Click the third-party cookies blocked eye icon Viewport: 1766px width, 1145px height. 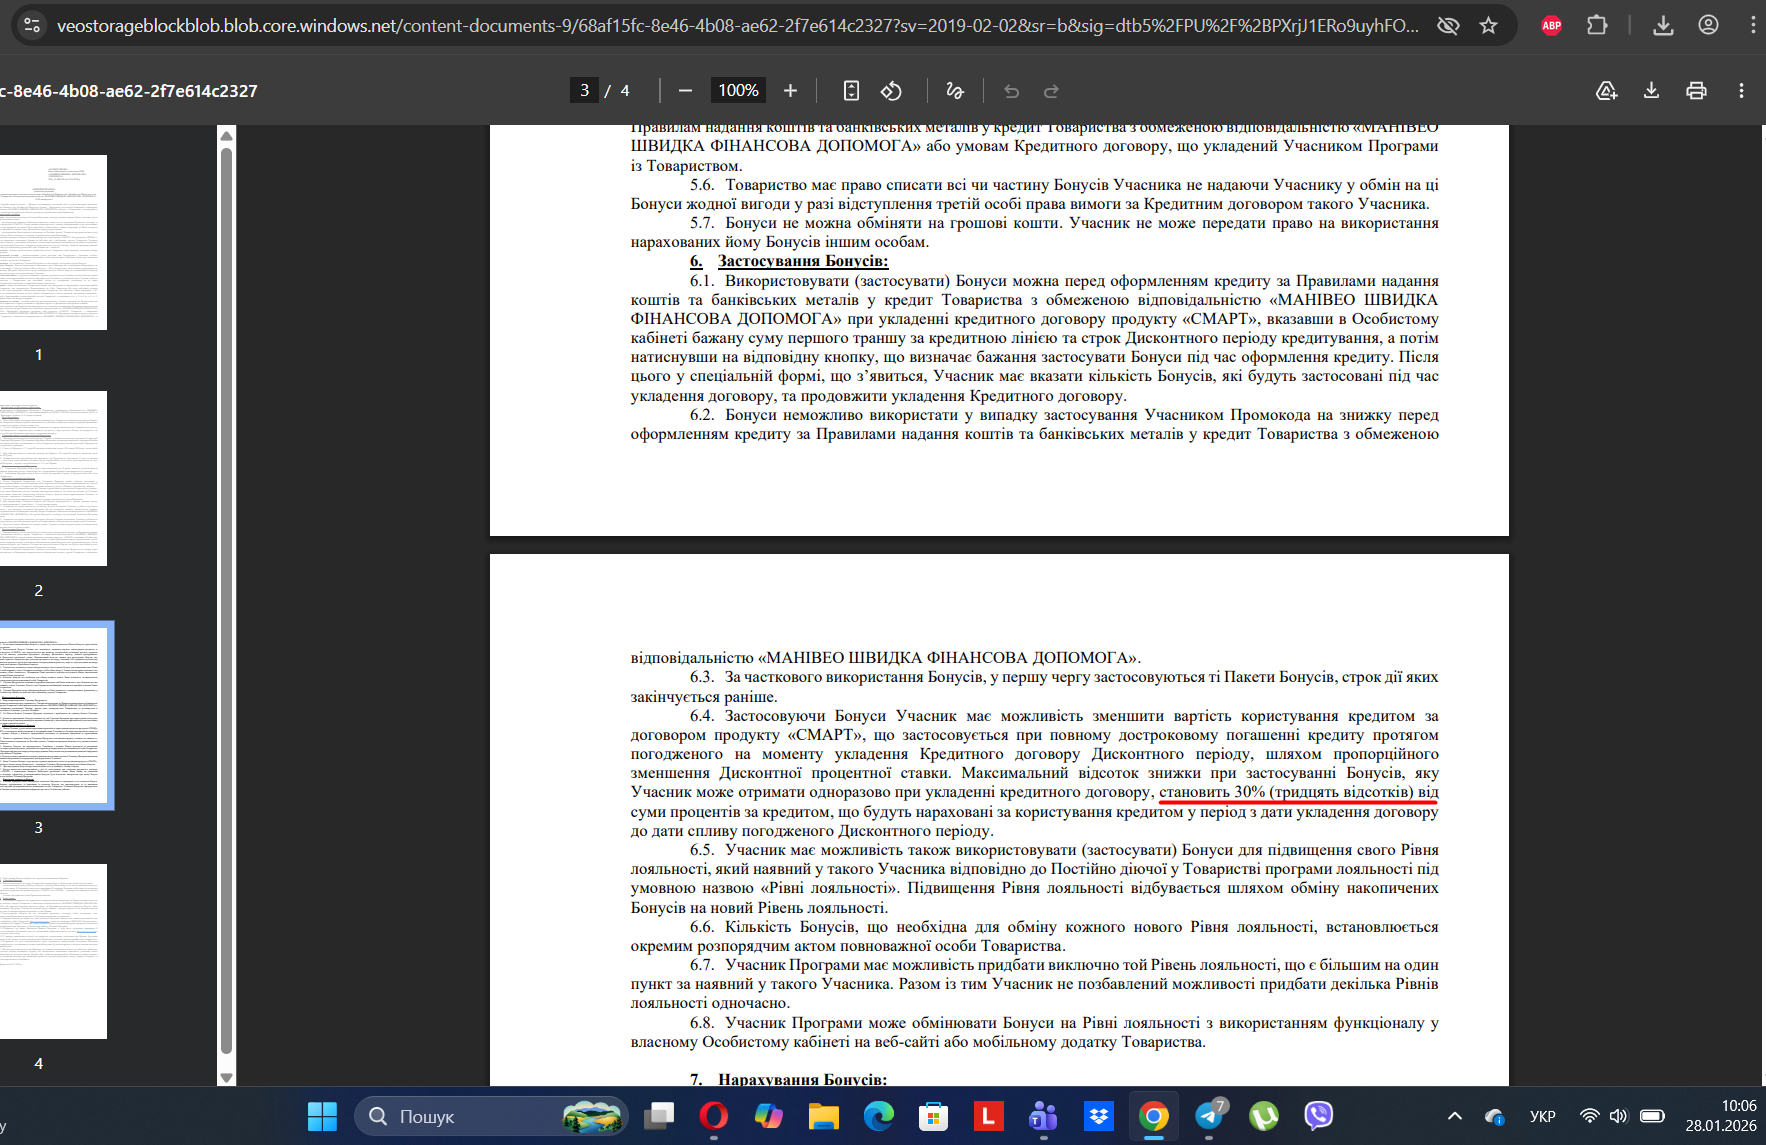[x=1448, y=26]
